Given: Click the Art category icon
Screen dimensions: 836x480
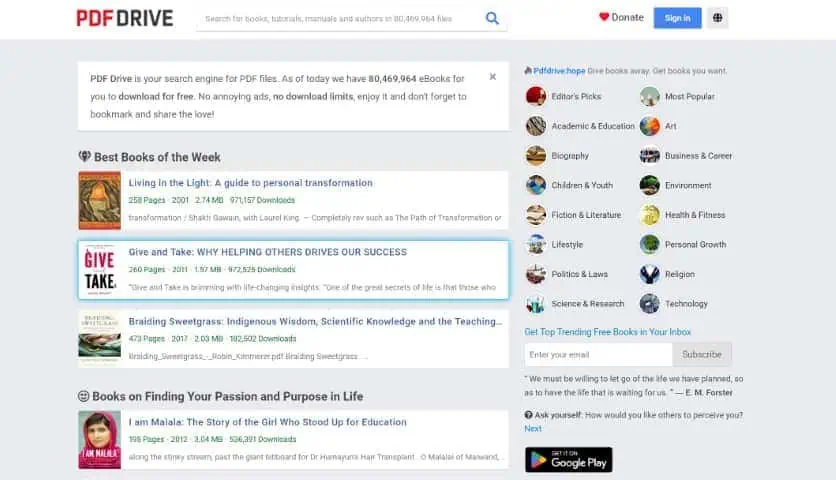Looking at the screenshot, I should click(x=649, y=126).
